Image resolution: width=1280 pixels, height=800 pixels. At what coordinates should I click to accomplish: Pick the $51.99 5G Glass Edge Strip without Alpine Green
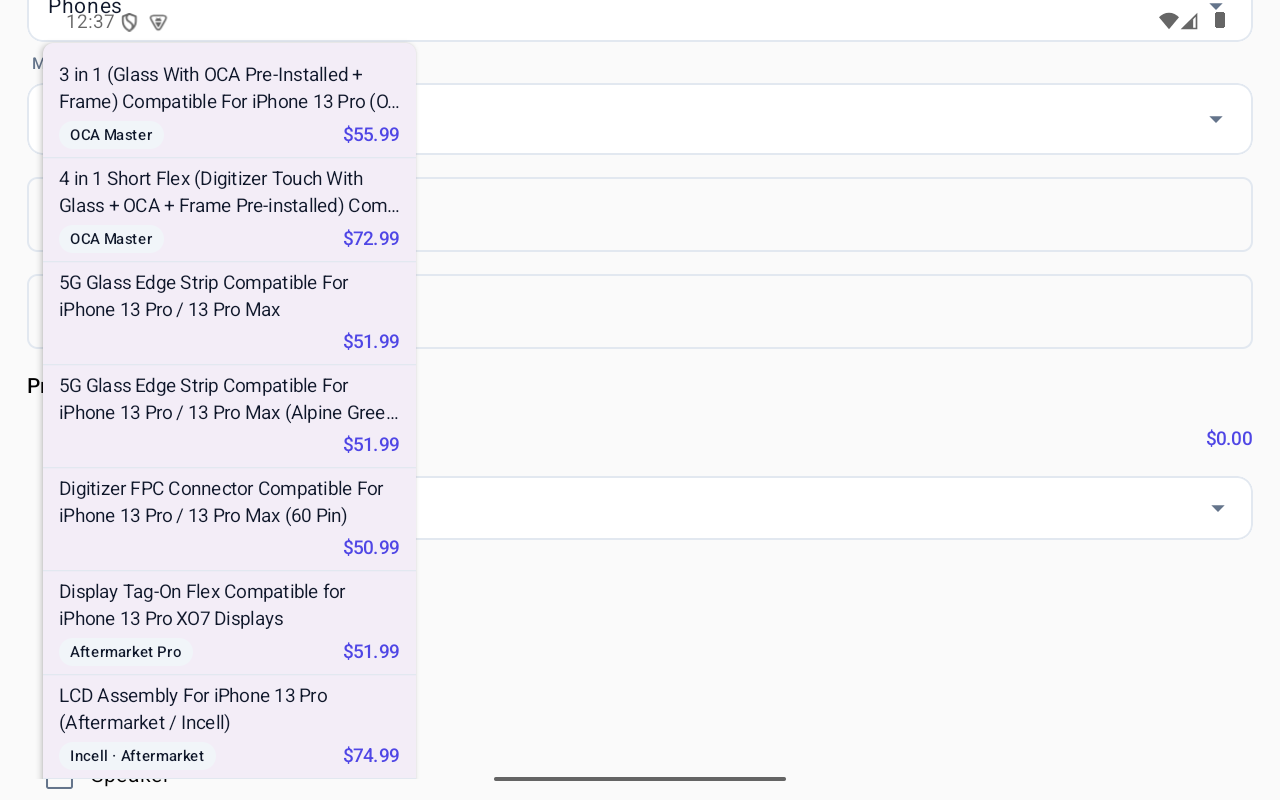point(229,313)
